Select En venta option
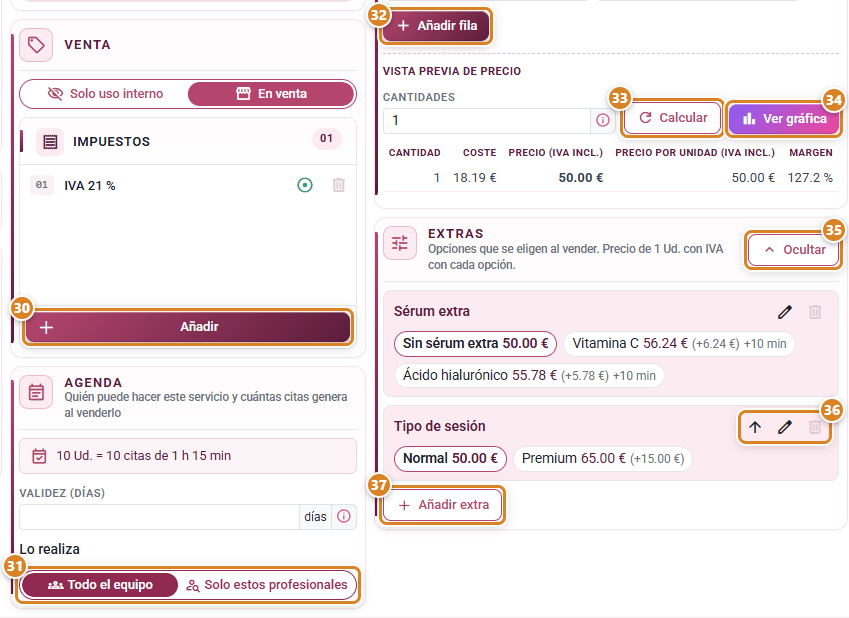This screenshot has height=618, width=849. [x=271, y=94]
